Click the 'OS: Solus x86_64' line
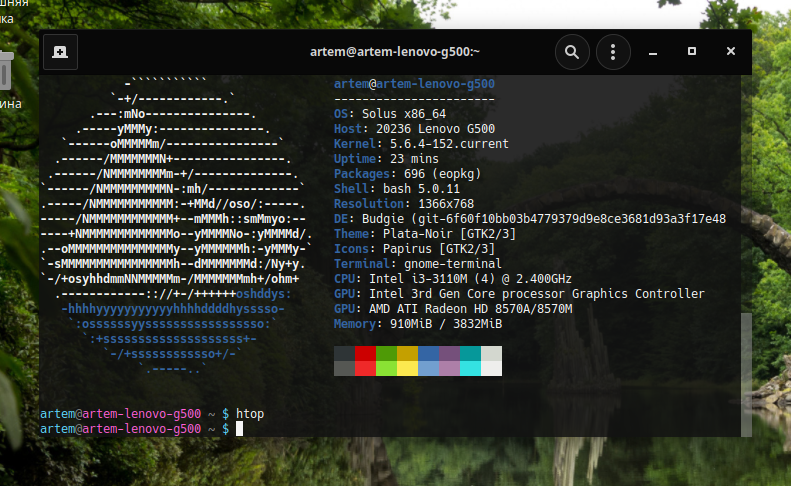Screen dimensions: 791x486 pos(390,114)
